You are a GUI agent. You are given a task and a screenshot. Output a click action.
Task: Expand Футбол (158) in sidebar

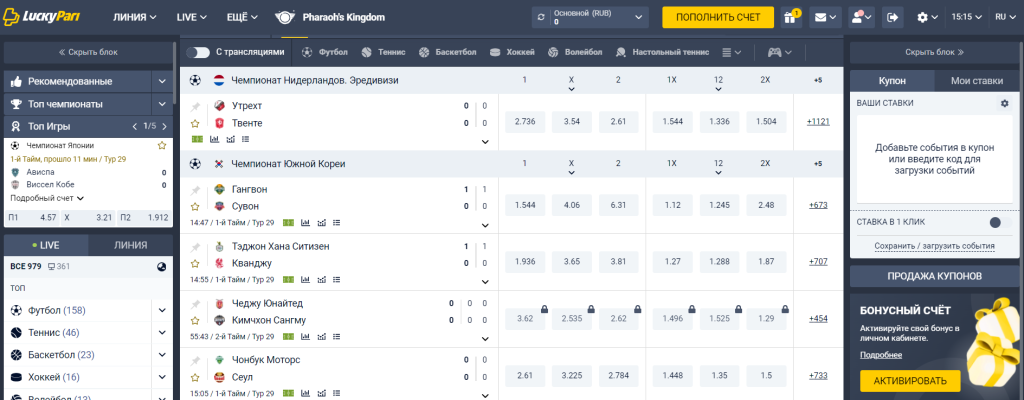point(162,310)
